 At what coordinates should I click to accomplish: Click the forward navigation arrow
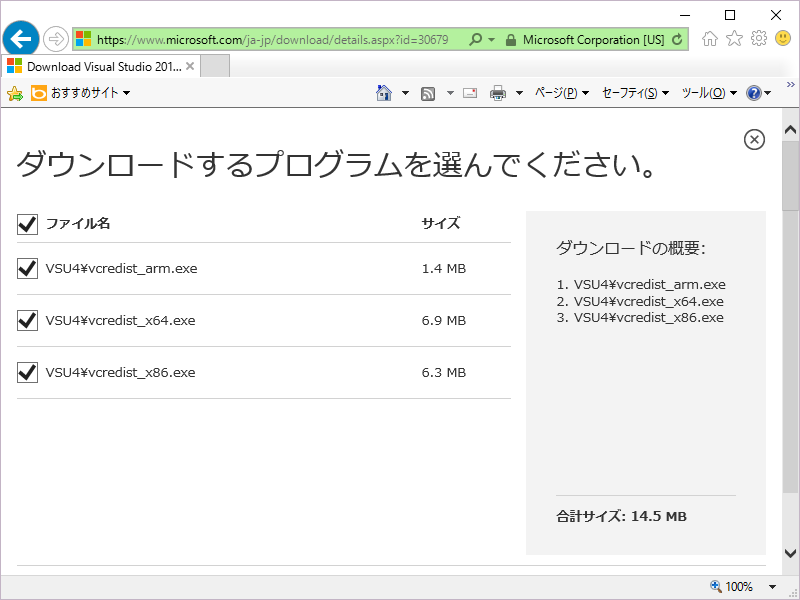(x=56, y=39)
